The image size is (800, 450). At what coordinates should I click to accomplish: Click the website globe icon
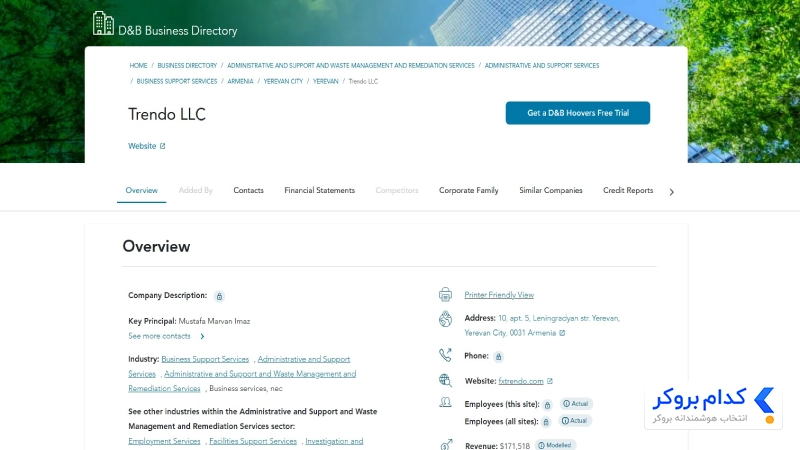click(445, 380)
